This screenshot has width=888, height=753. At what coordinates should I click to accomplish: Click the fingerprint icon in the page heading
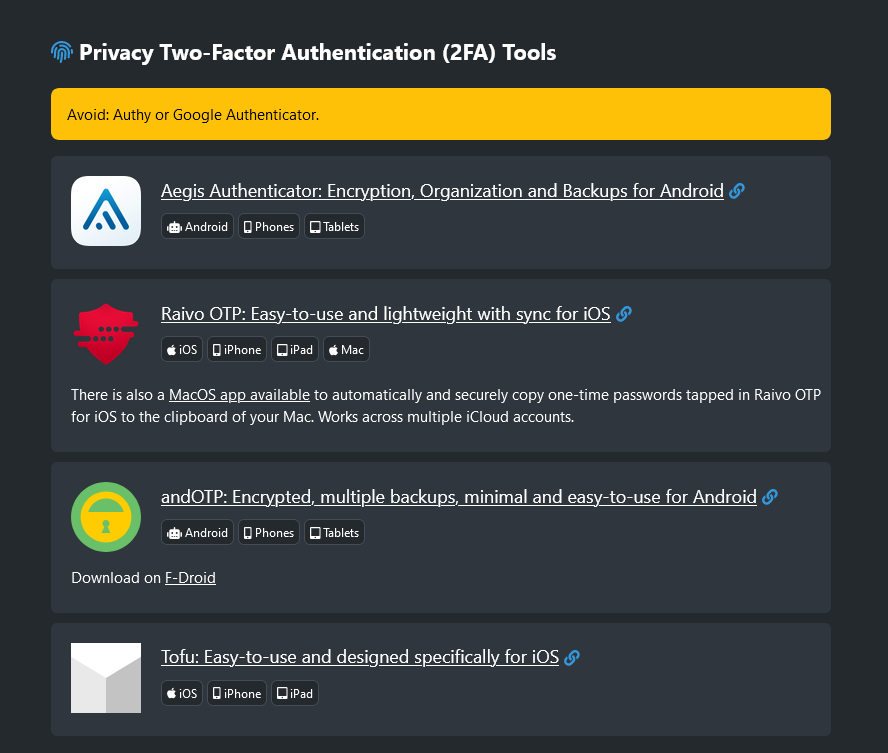62,52
